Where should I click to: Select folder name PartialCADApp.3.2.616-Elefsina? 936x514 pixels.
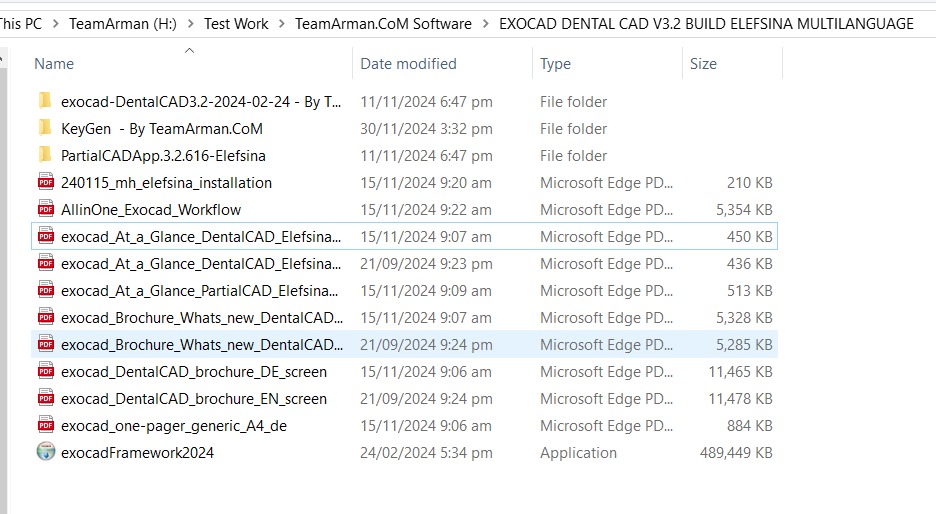pos(163,156)
